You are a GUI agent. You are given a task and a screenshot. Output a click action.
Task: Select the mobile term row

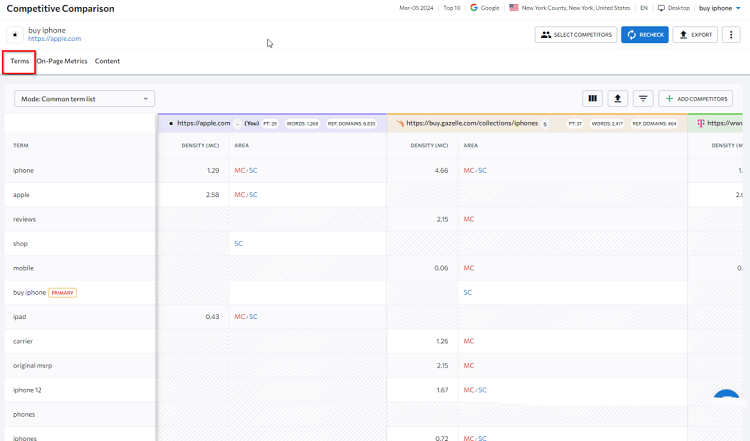coord(80,268)
